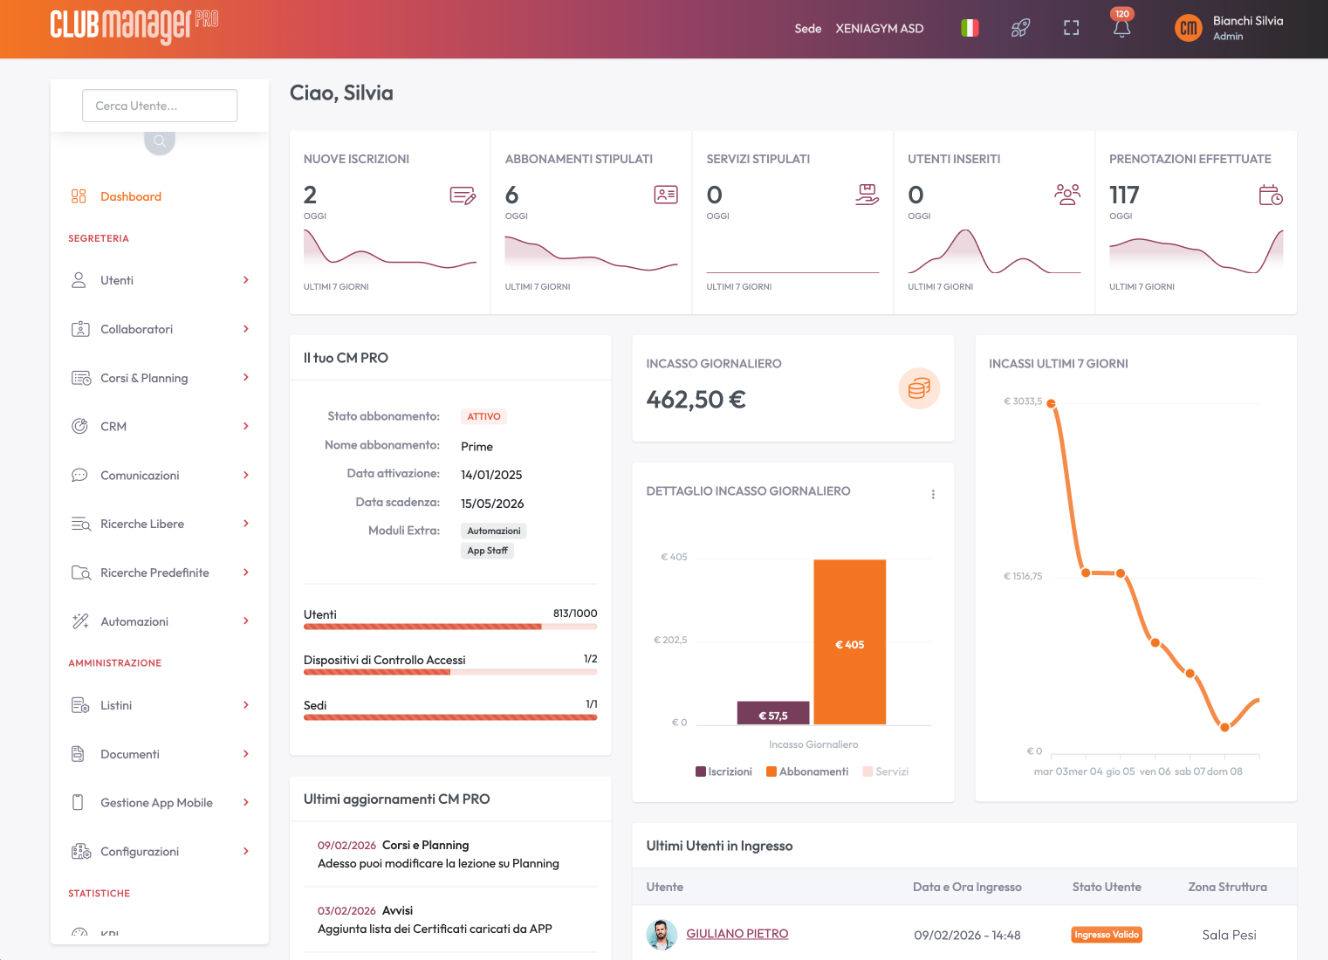
Task: Toggle the Servizi legend series
Action: [x=885, y=771]
